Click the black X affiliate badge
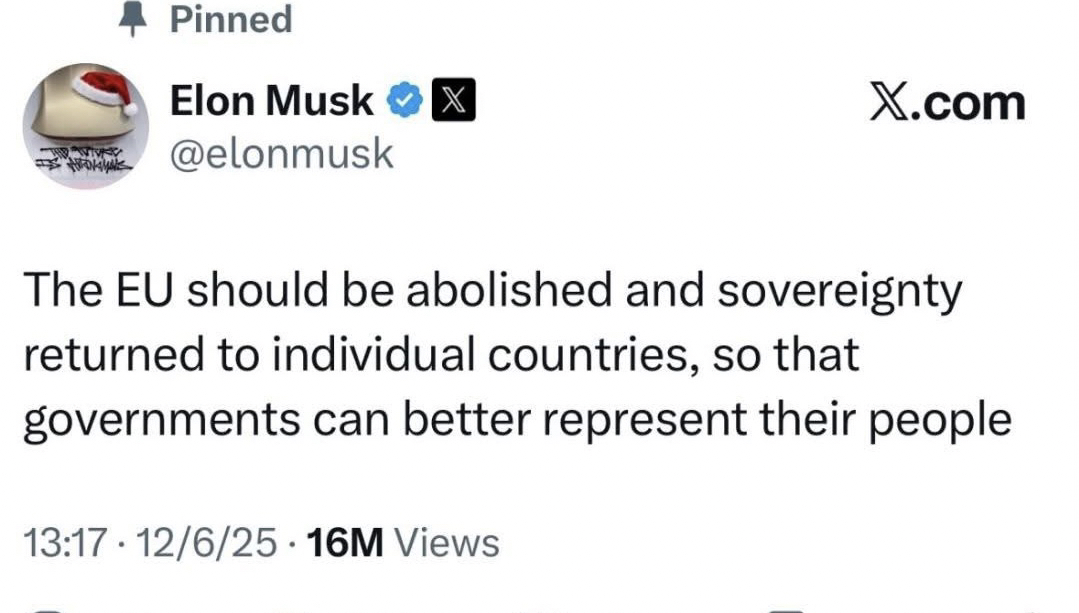This screenshot has width=1079, height=613. coord(453,101)
